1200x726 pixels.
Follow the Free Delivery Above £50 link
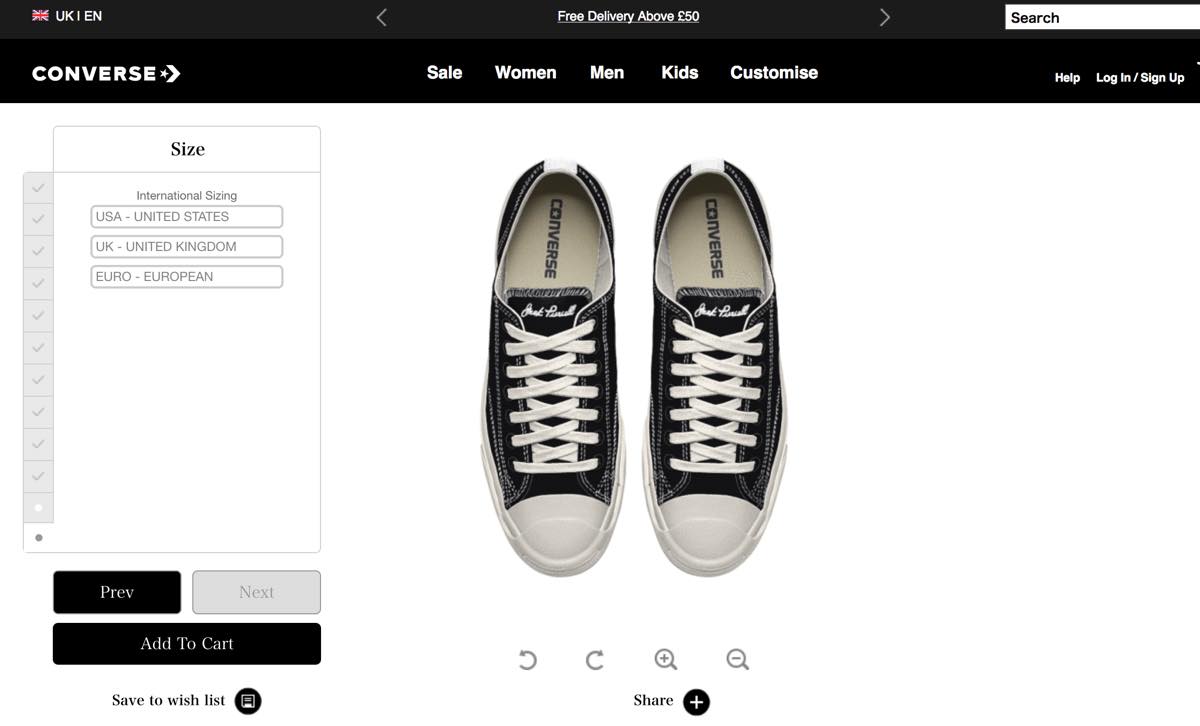coord(628,16)
